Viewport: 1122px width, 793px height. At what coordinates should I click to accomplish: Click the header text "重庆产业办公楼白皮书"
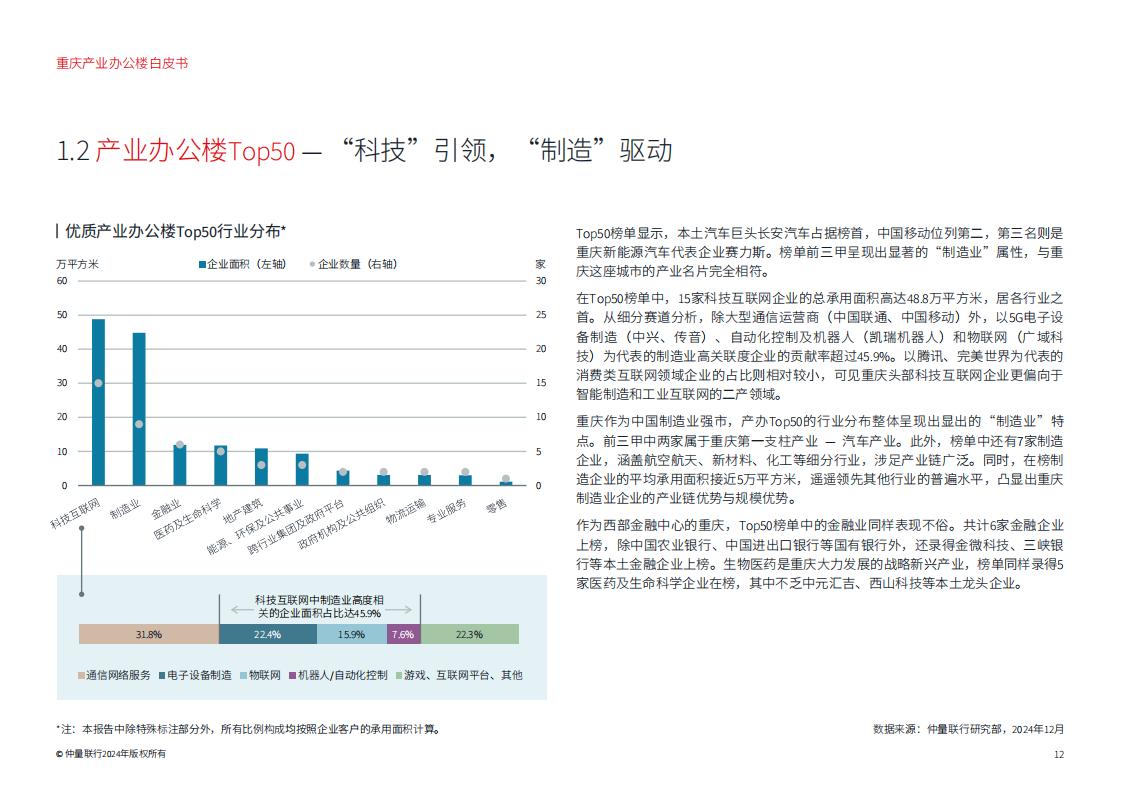point(122,64)
